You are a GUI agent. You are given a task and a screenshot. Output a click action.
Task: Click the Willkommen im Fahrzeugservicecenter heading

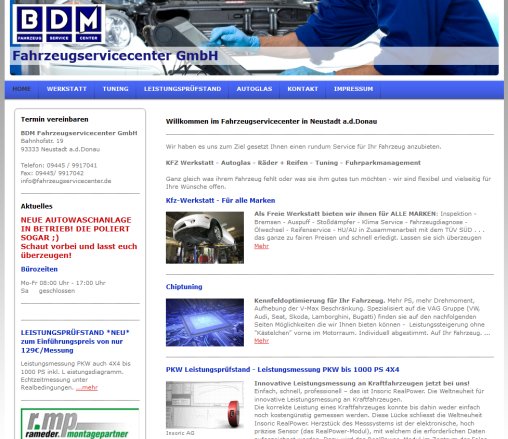pos(271,121)
